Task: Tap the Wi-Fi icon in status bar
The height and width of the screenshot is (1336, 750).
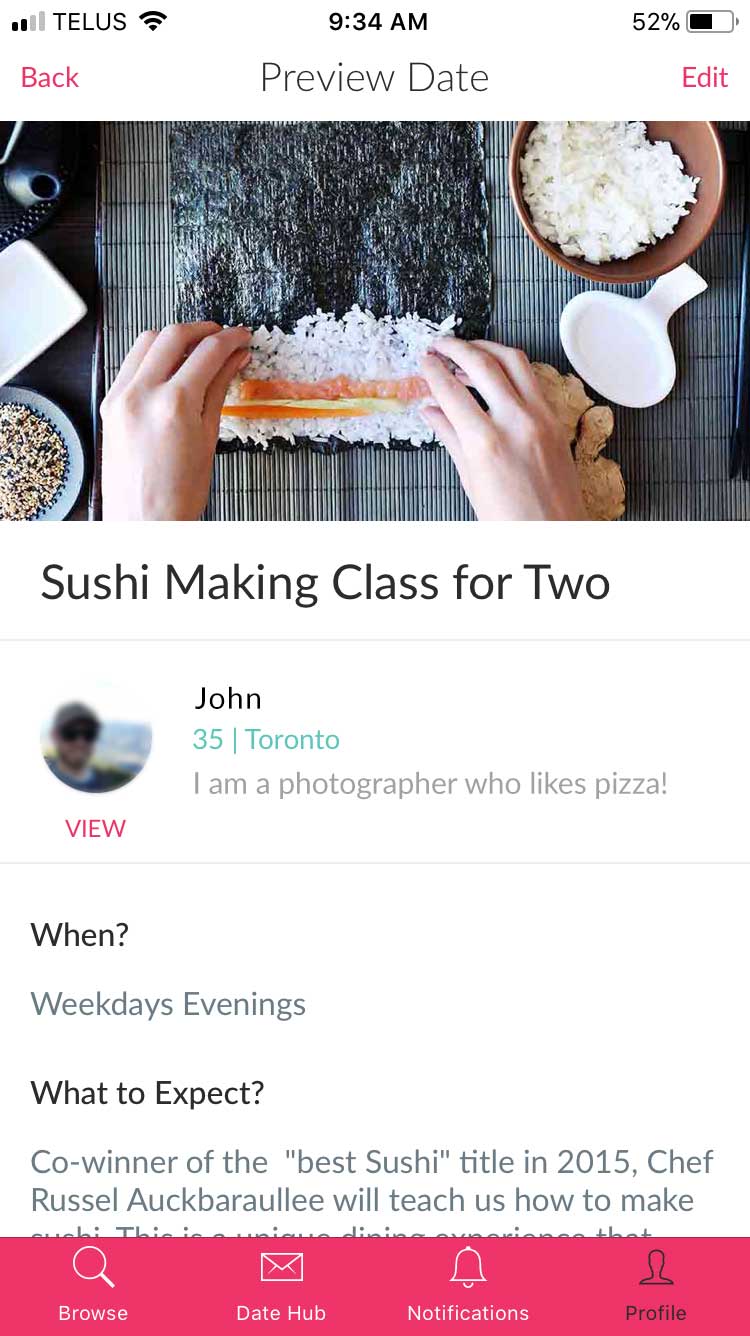Action: pos(153,21)
